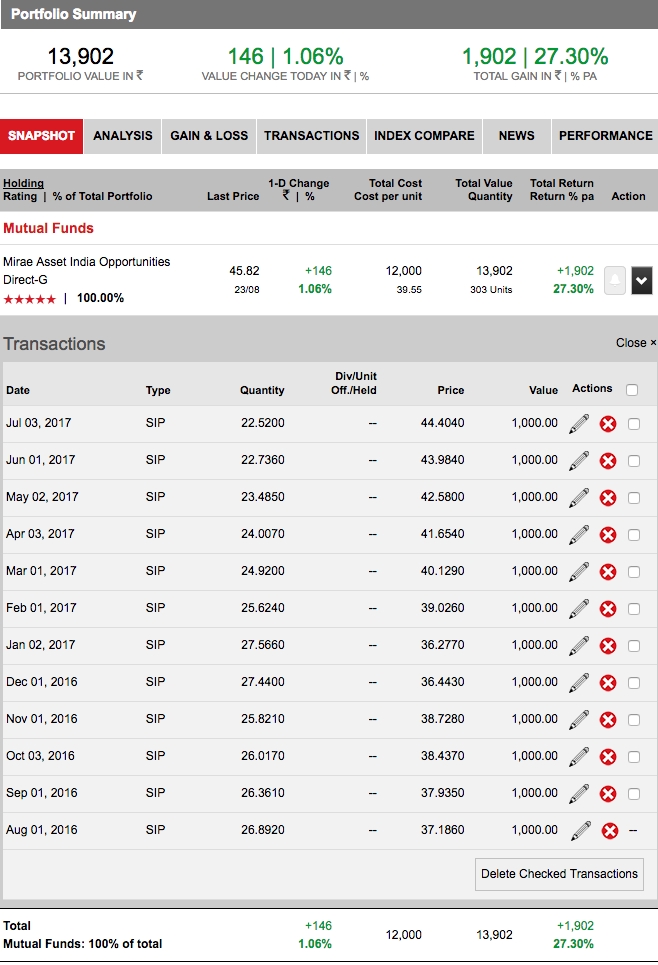Click pencil icon for Oct 03, 2016 row

(578, 757)
